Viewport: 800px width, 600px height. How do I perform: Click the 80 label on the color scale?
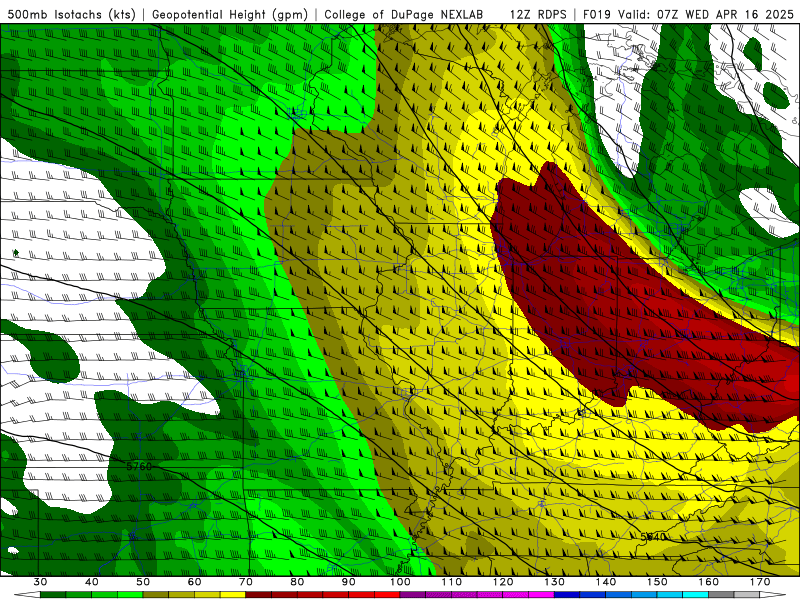click(x=297, y=582)
